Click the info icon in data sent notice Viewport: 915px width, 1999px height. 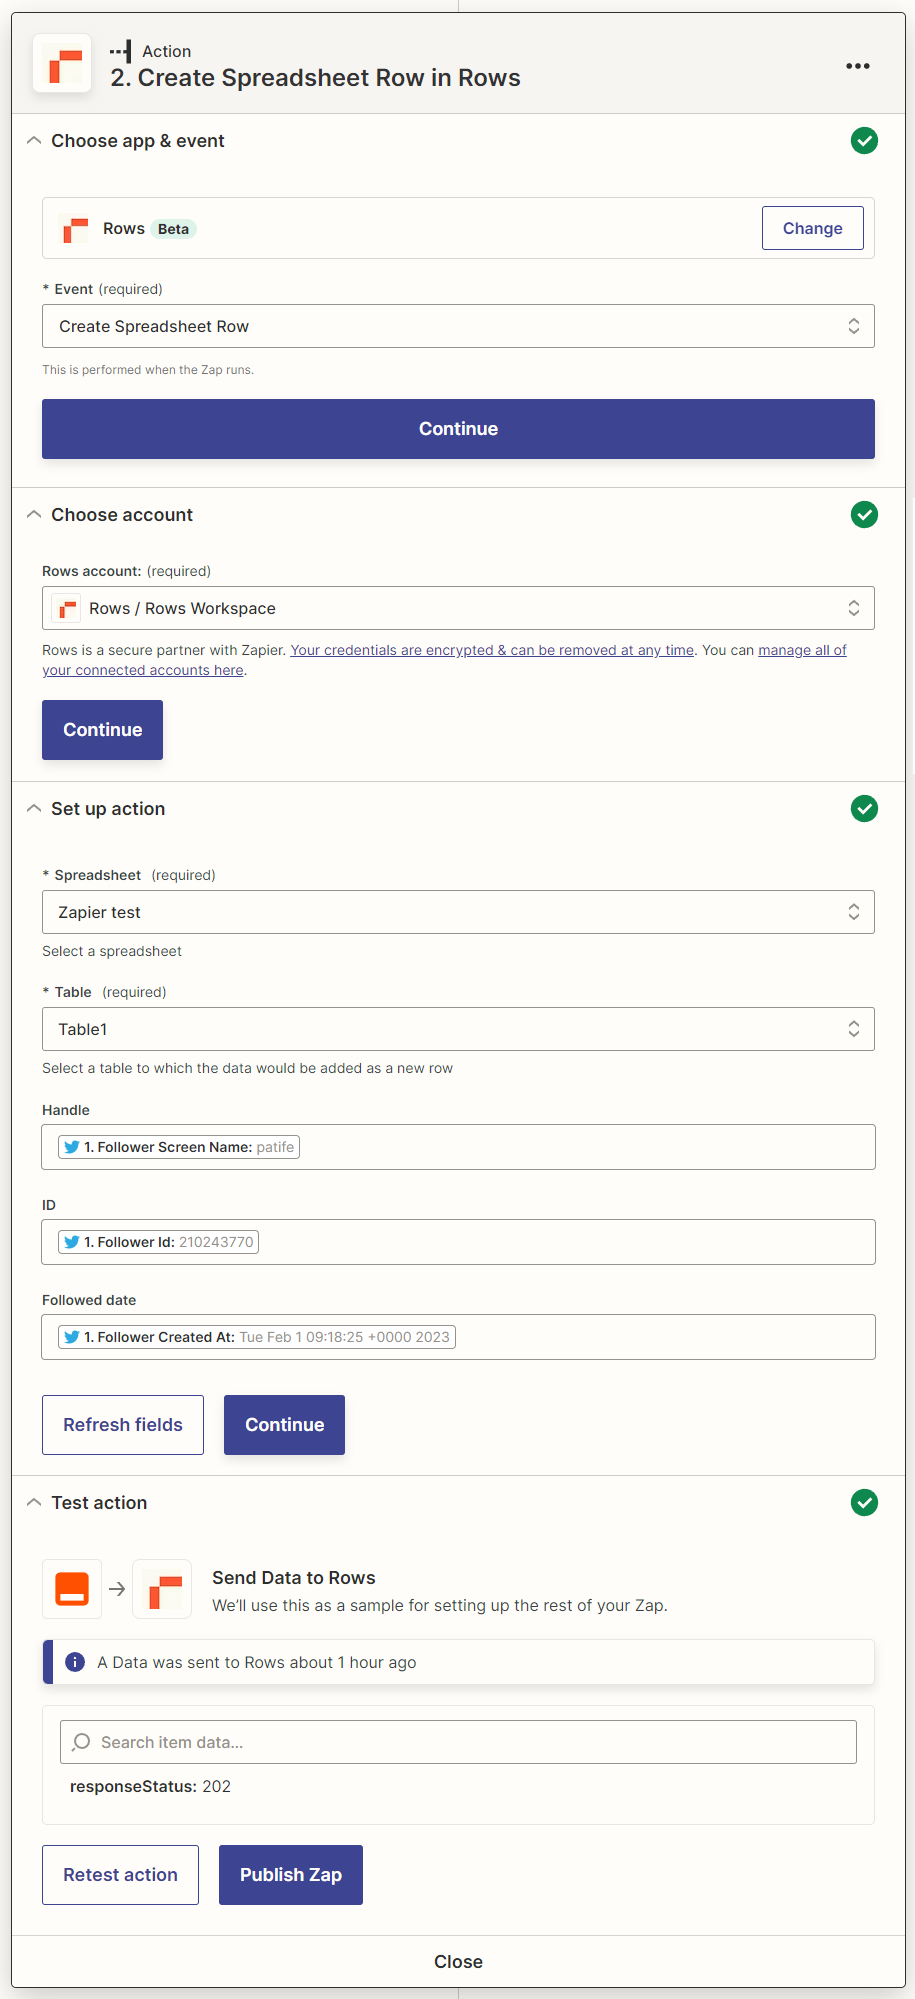(x=75, y=1662)
